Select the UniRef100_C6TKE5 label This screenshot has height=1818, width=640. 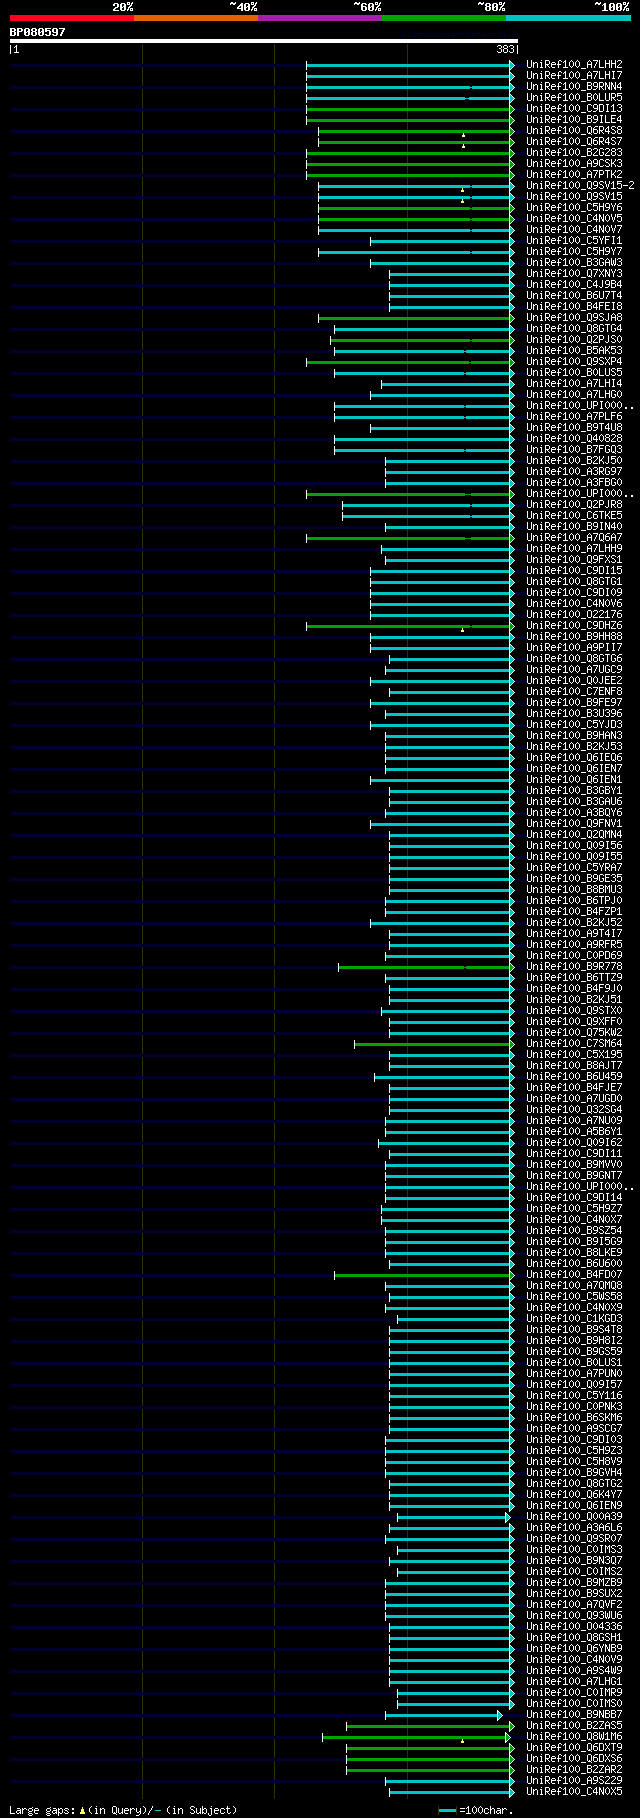tap(574, 516)
